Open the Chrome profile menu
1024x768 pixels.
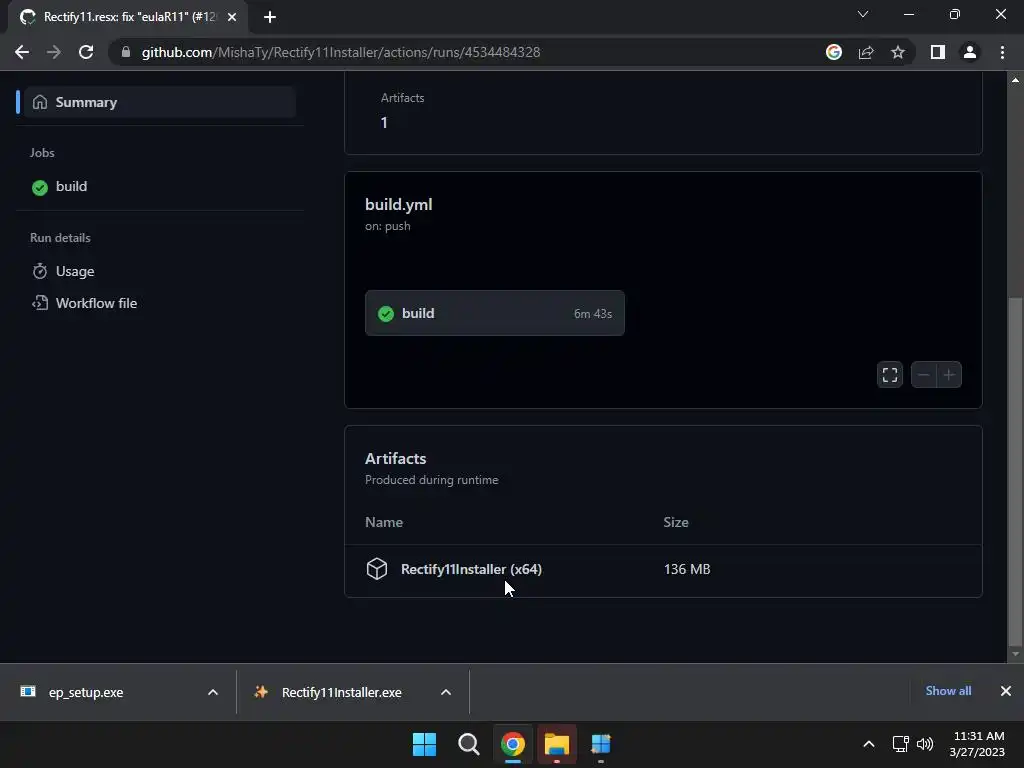(970, 52)
